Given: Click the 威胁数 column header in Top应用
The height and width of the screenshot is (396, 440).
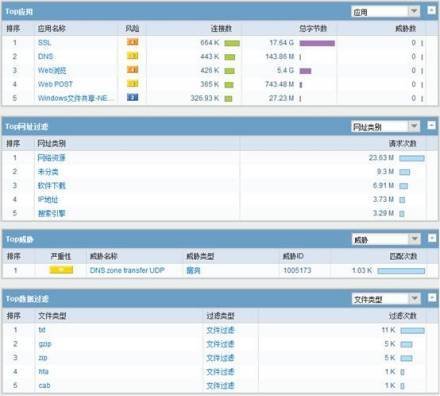Looking at the screenshot, I should pyautogui.click(x=406, y=28).
